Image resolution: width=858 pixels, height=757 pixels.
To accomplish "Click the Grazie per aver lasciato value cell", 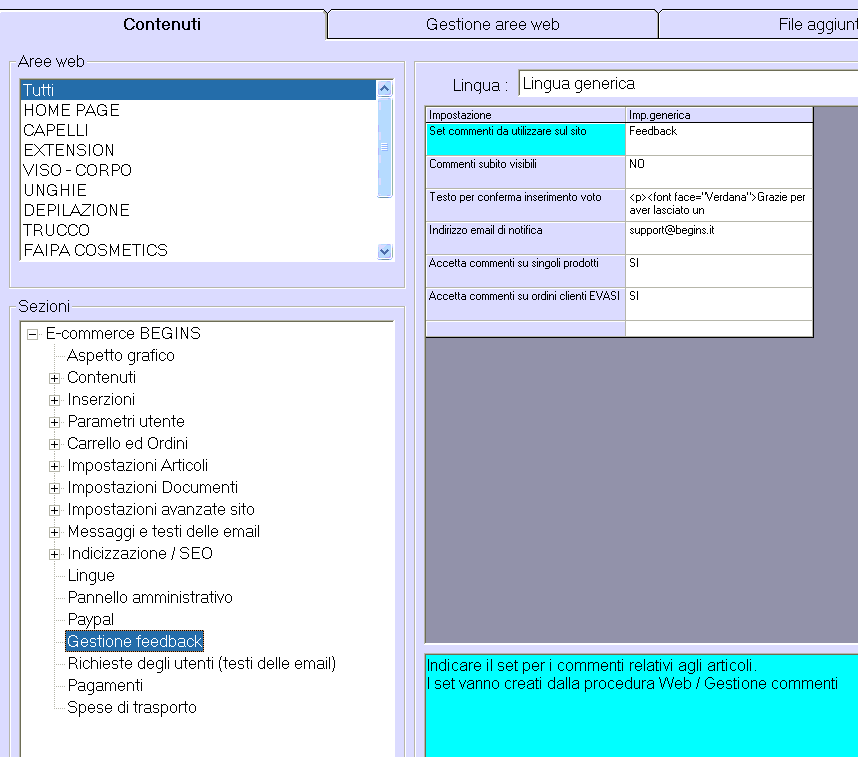I will point(719,205).
